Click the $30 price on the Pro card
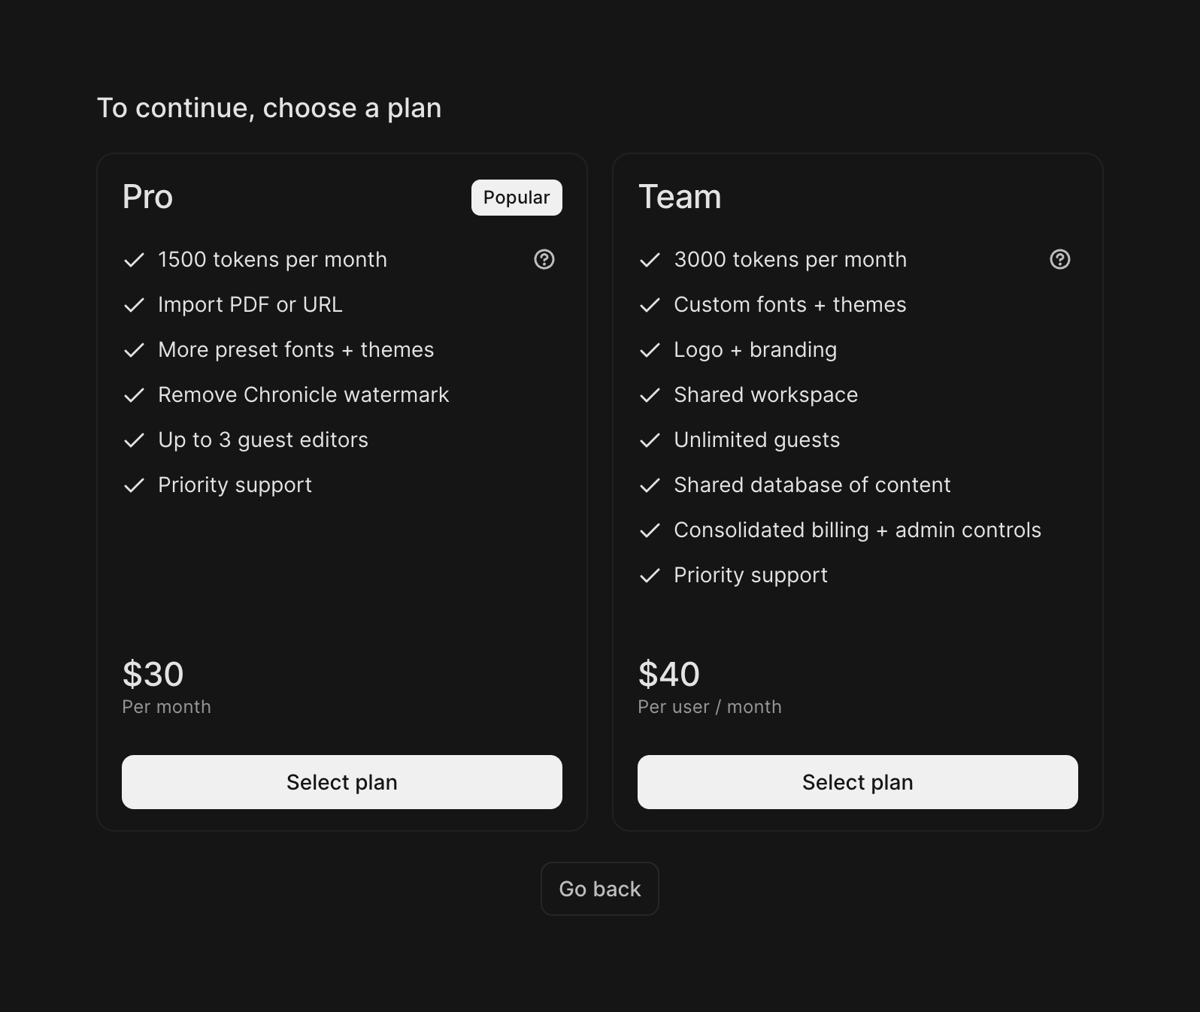1200x1012 pixels. [x=153, y=674]
